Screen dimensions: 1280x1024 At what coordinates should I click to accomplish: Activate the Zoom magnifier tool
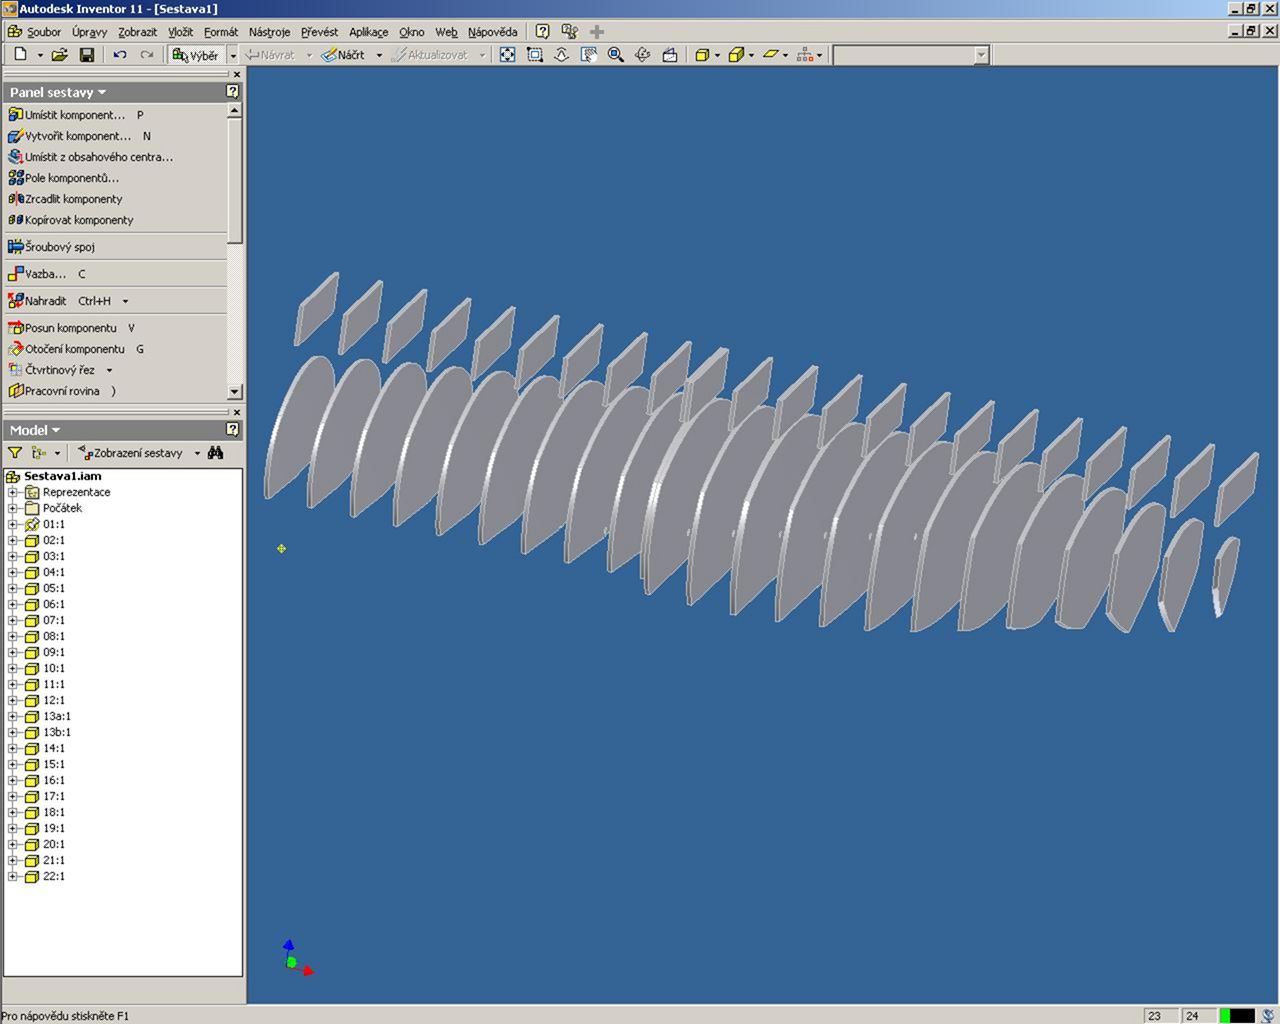pos(616,55)
